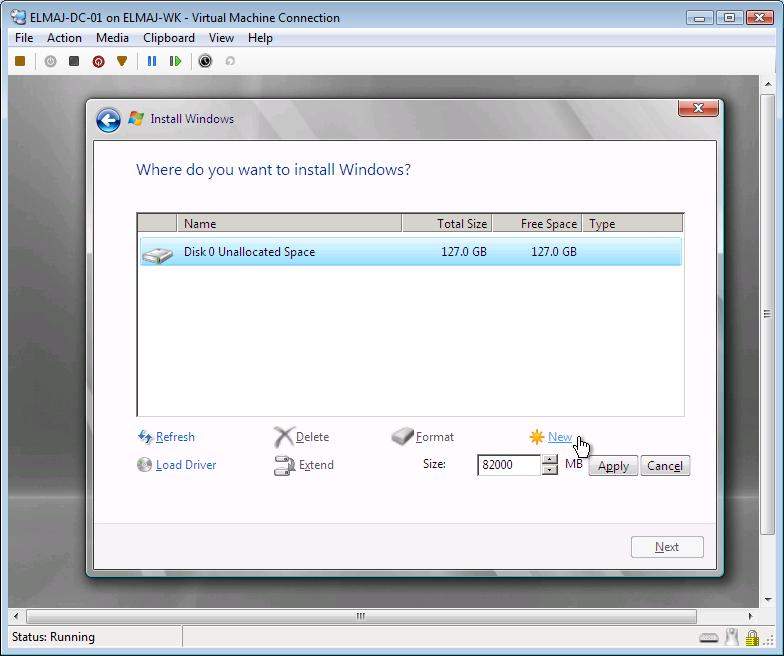Image resolution: width=784 pixels, height=656 pixels.
Task: Click the New partition star icon
Action: tap(536, 436)
